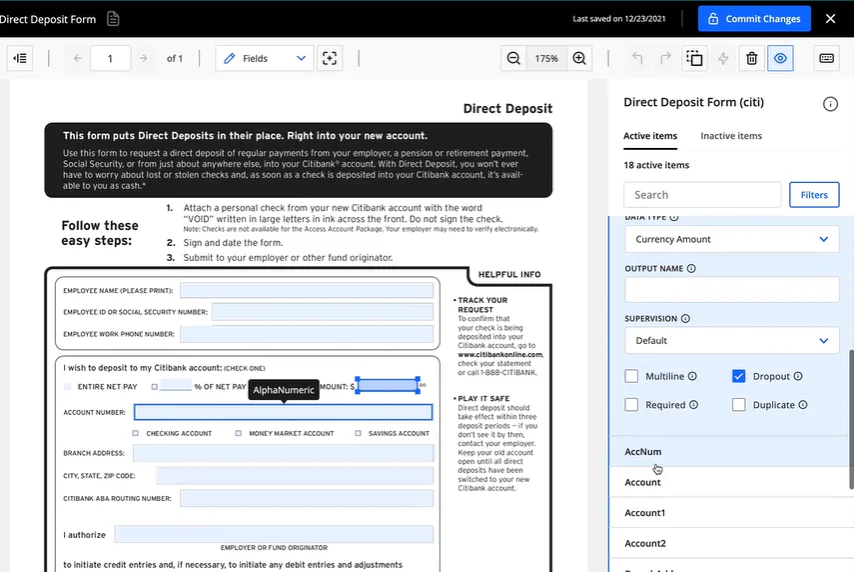Close the editor with the X

click(831, 19)
